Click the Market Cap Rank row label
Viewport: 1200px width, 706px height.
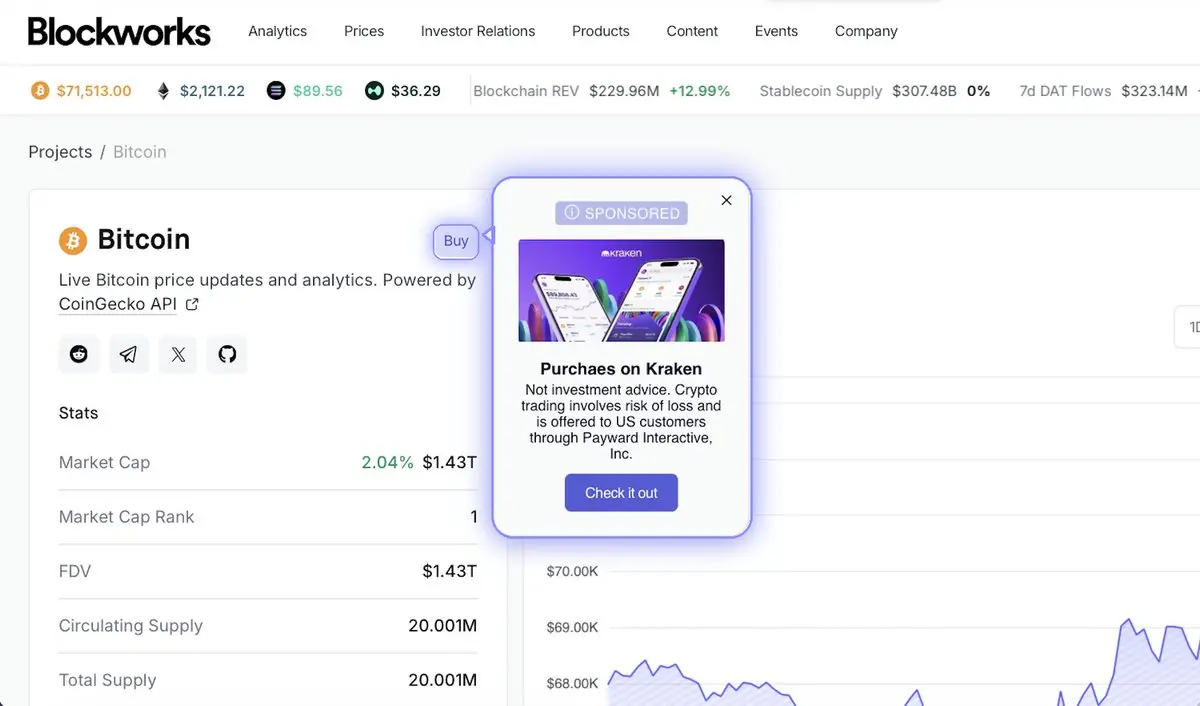point(126,517)
